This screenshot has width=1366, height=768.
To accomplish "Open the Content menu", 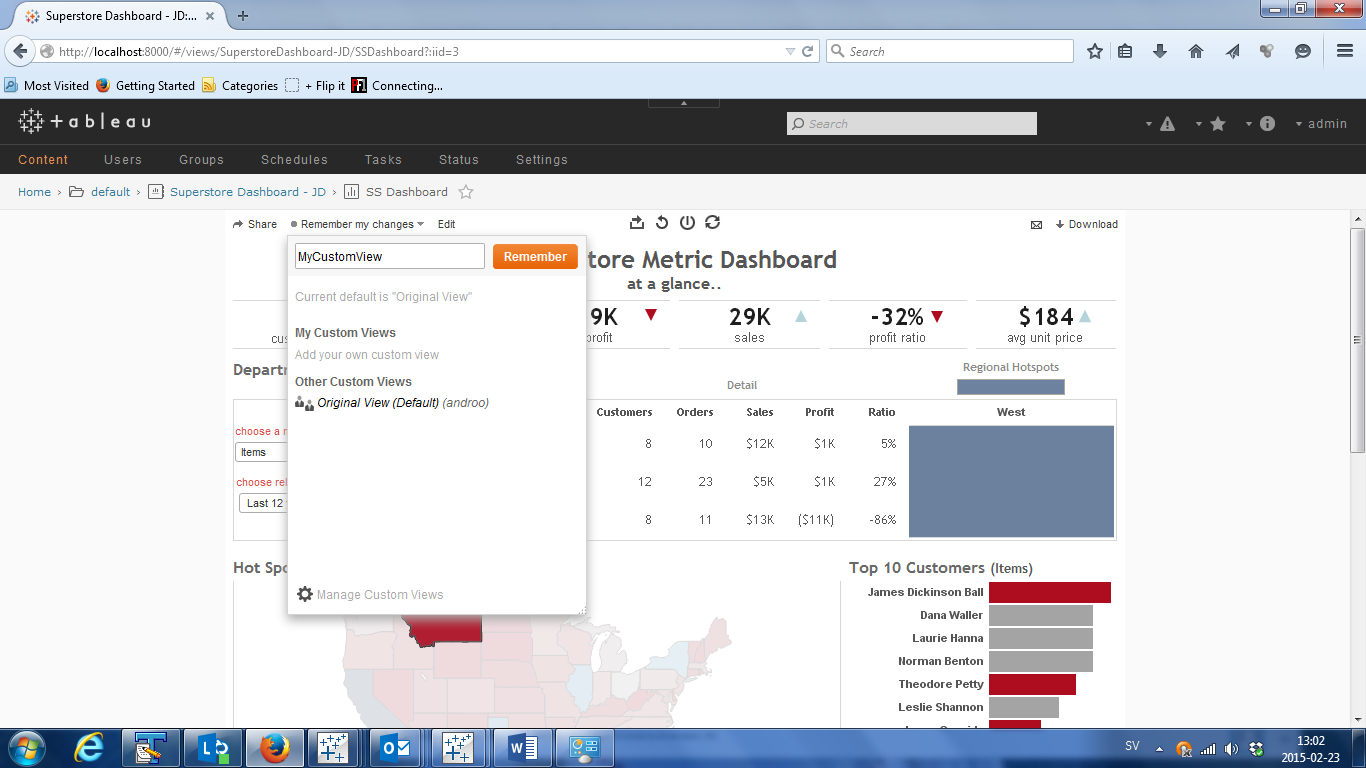I will [x=43, y=159].
